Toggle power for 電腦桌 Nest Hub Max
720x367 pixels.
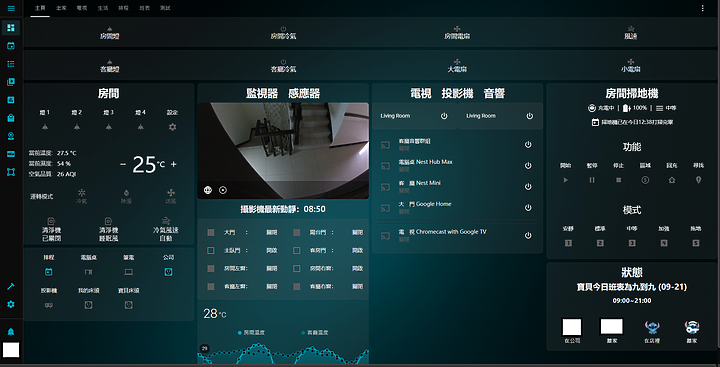pos(528,165)
